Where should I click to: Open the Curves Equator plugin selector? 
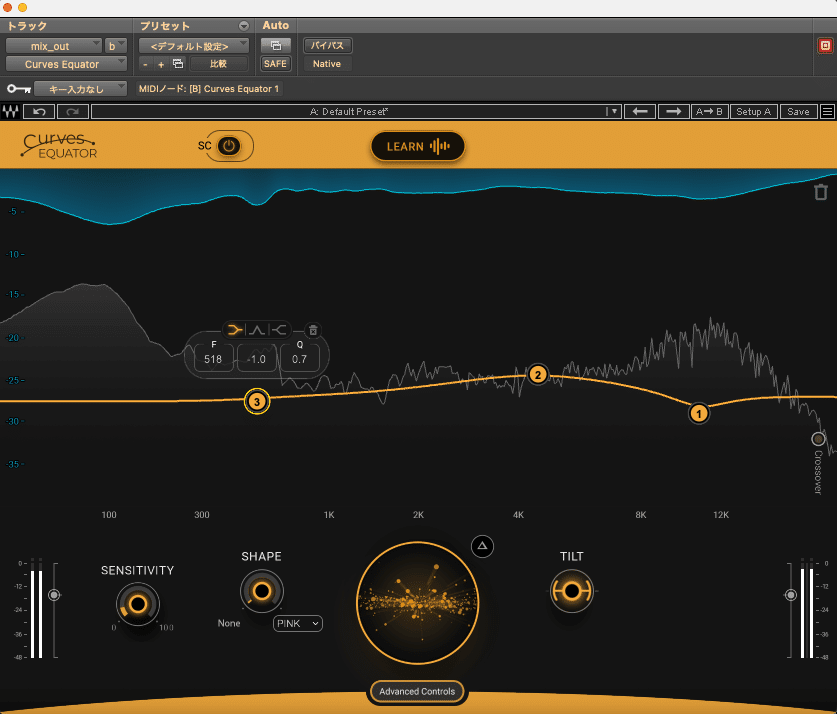pos(66,64)
